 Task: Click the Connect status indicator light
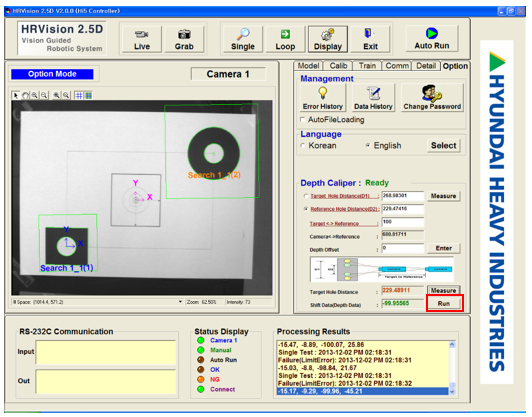coord(201,389)
